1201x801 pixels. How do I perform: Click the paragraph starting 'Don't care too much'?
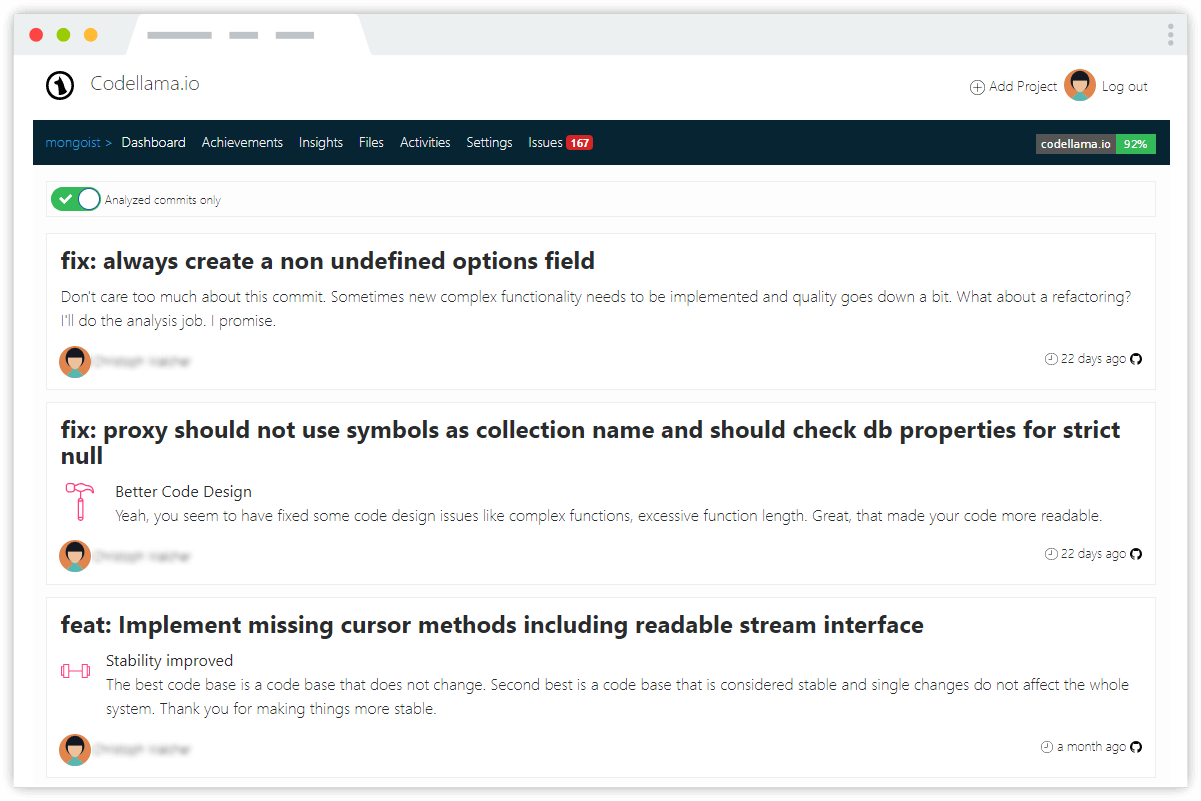pos(596,309)
